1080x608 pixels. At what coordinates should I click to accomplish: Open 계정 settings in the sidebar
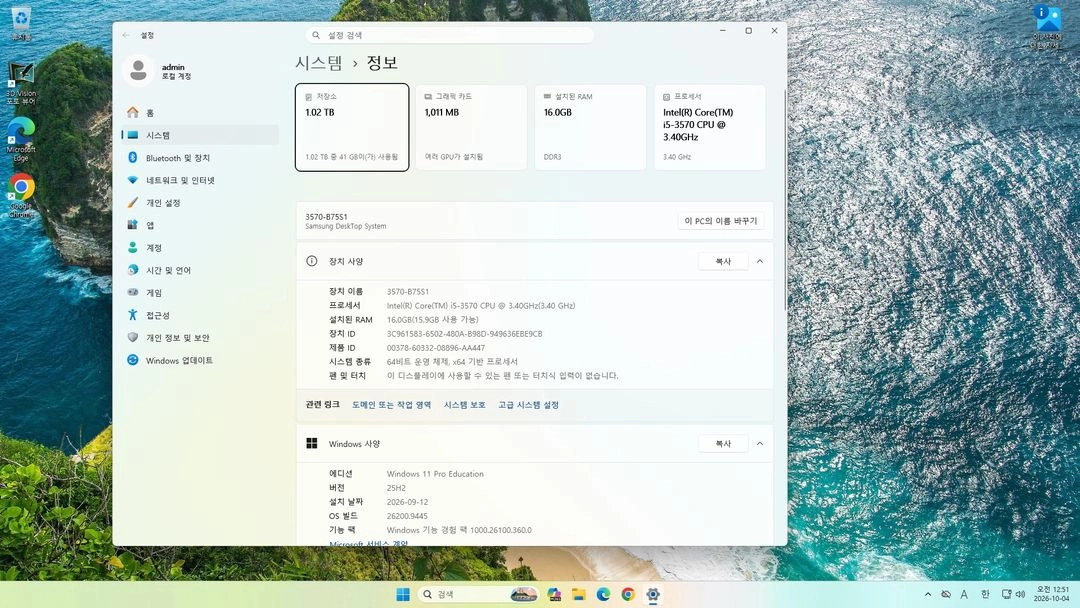click(x=200, y=248)
